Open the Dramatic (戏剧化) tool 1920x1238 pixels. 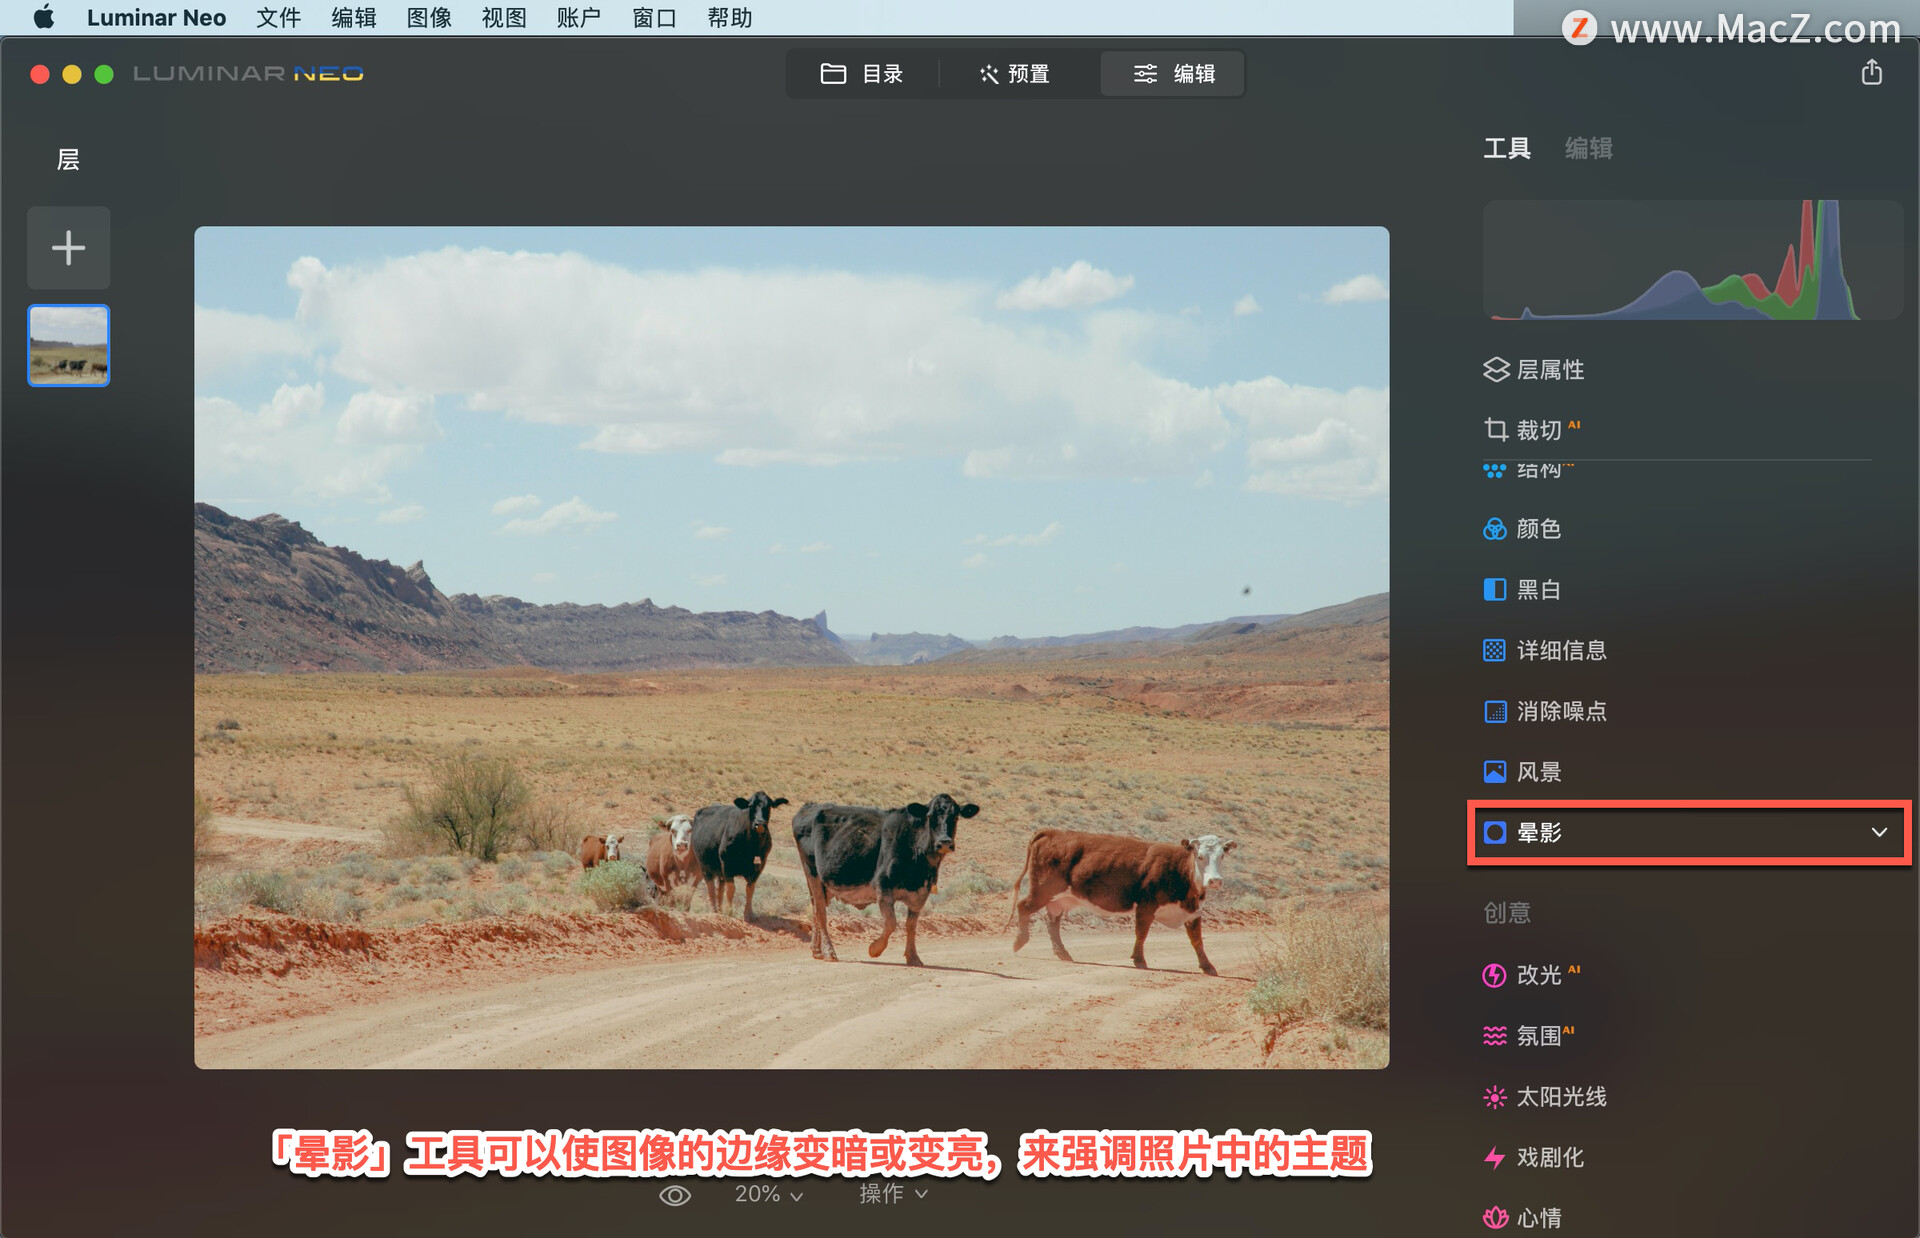point(1534,1158)
